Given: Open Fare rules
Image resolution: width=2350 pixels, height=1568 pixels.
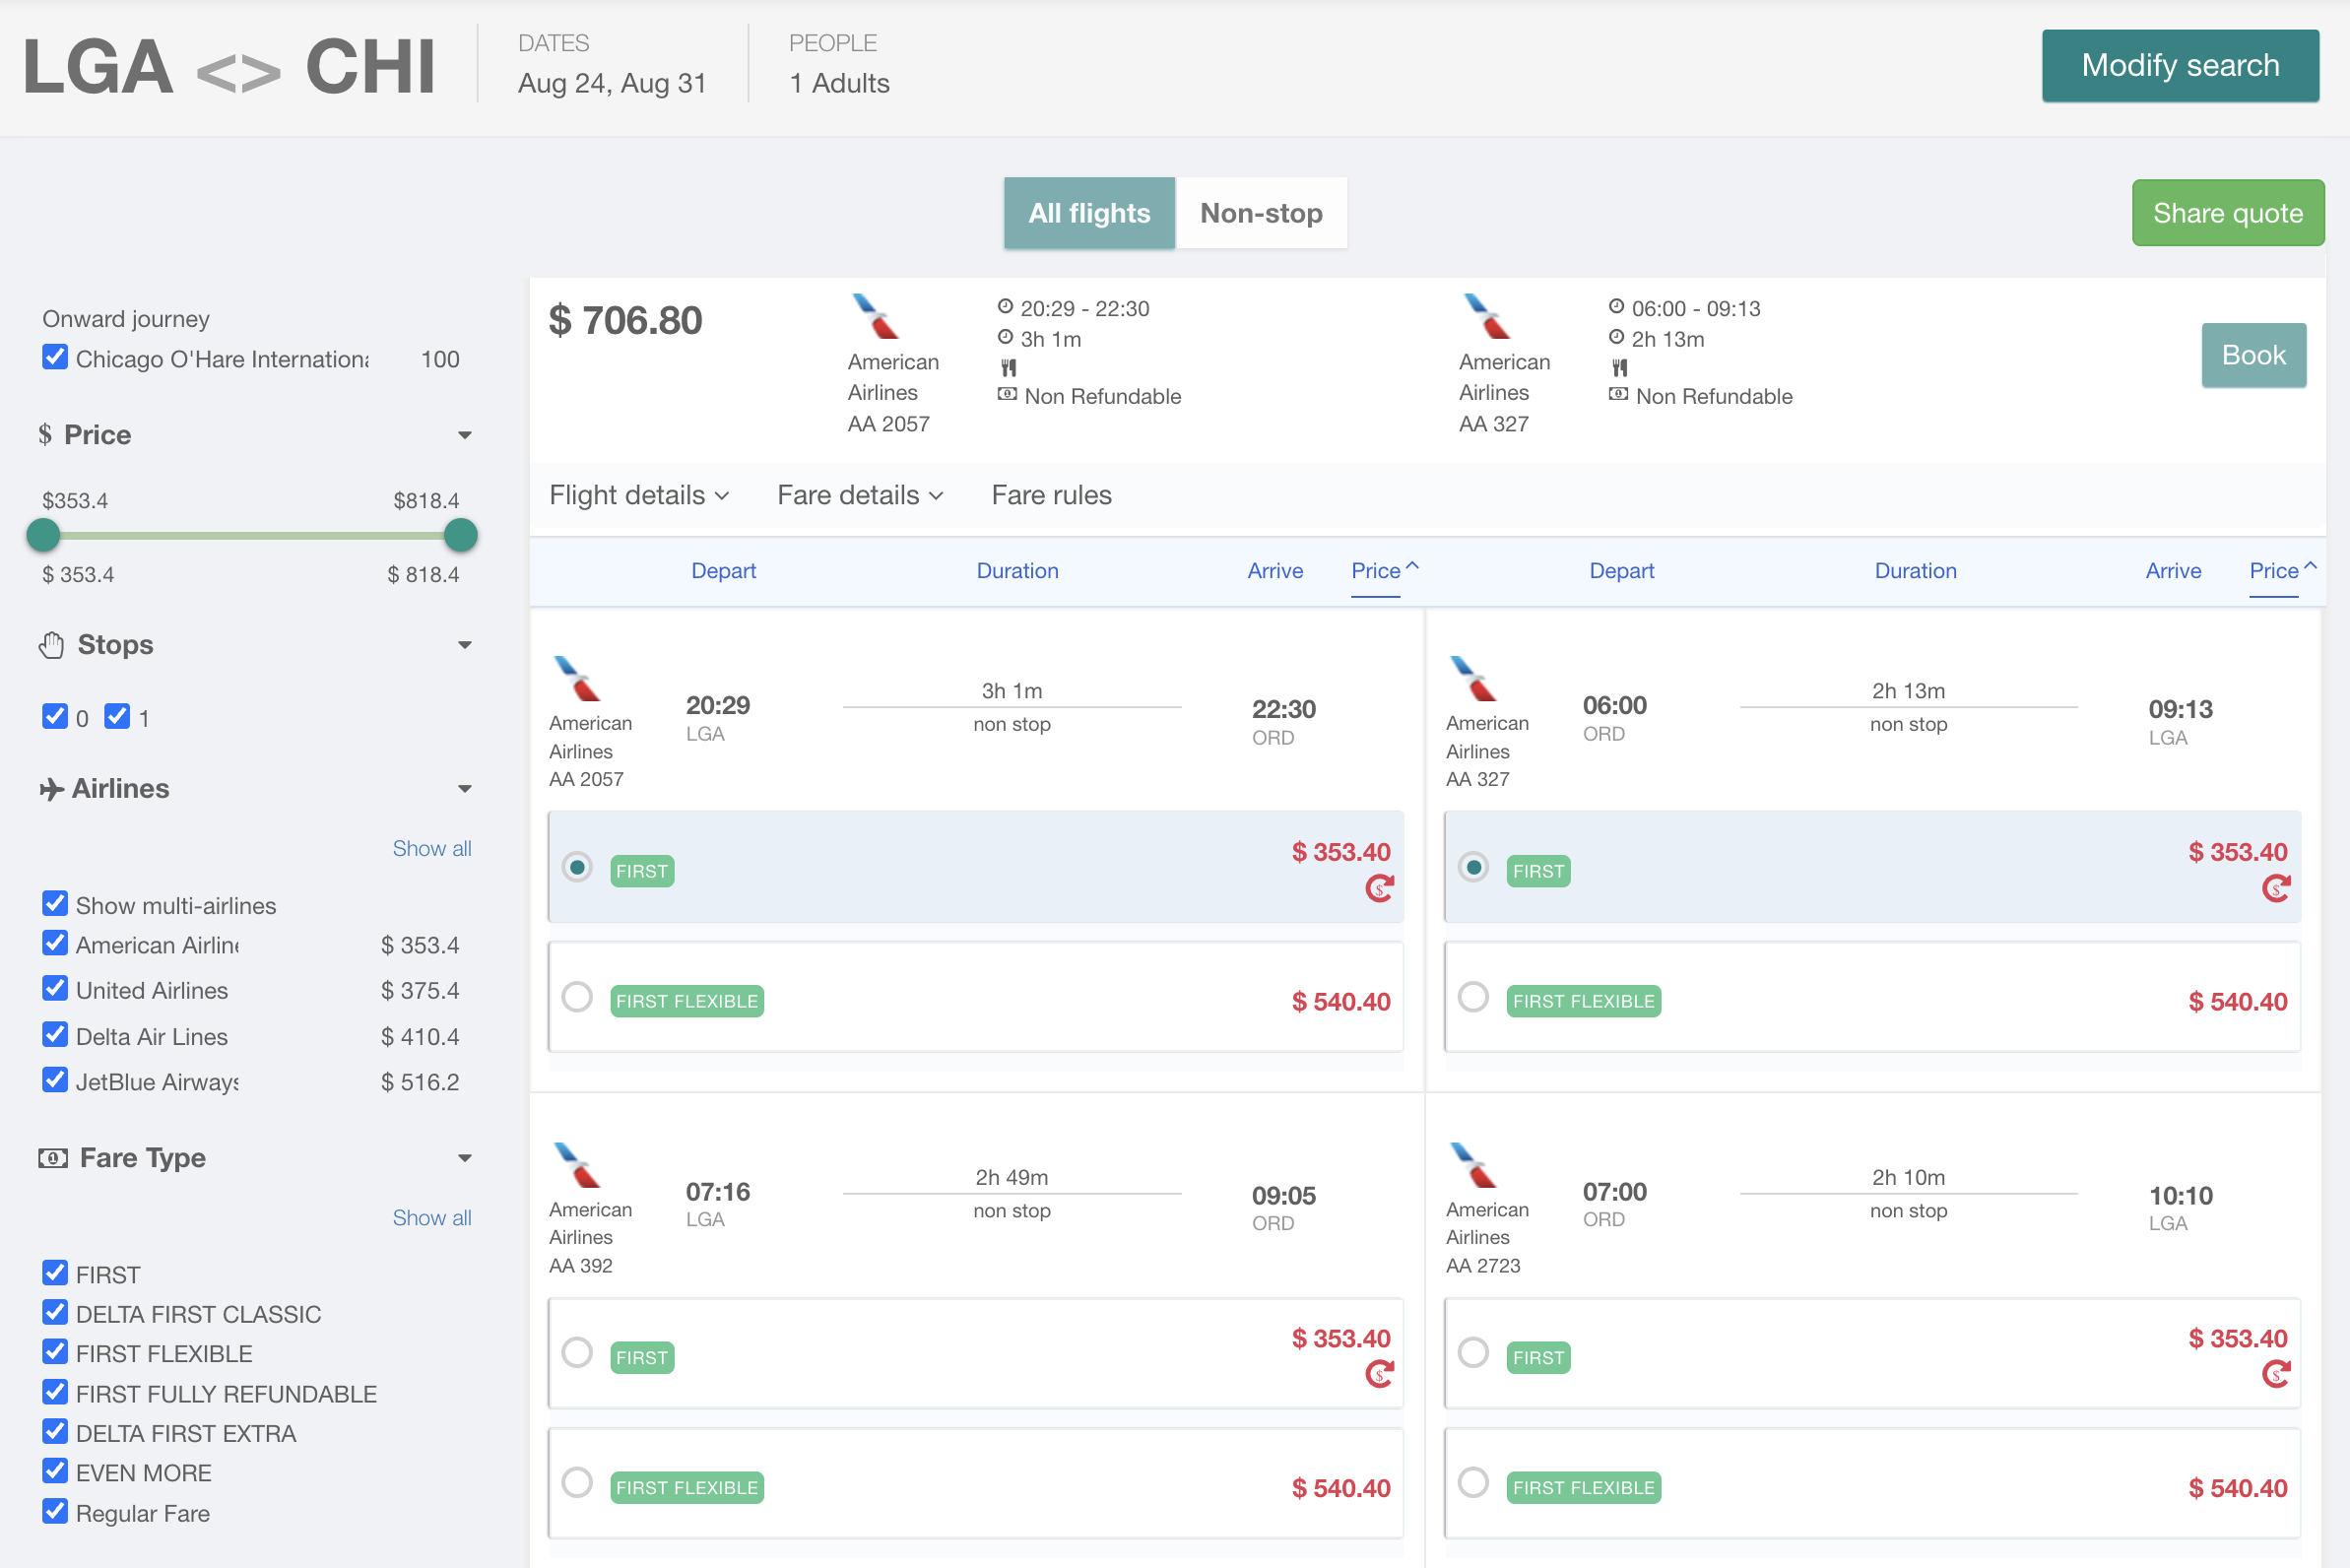Looking at the screenshot, I should [x=1051, y=495].
